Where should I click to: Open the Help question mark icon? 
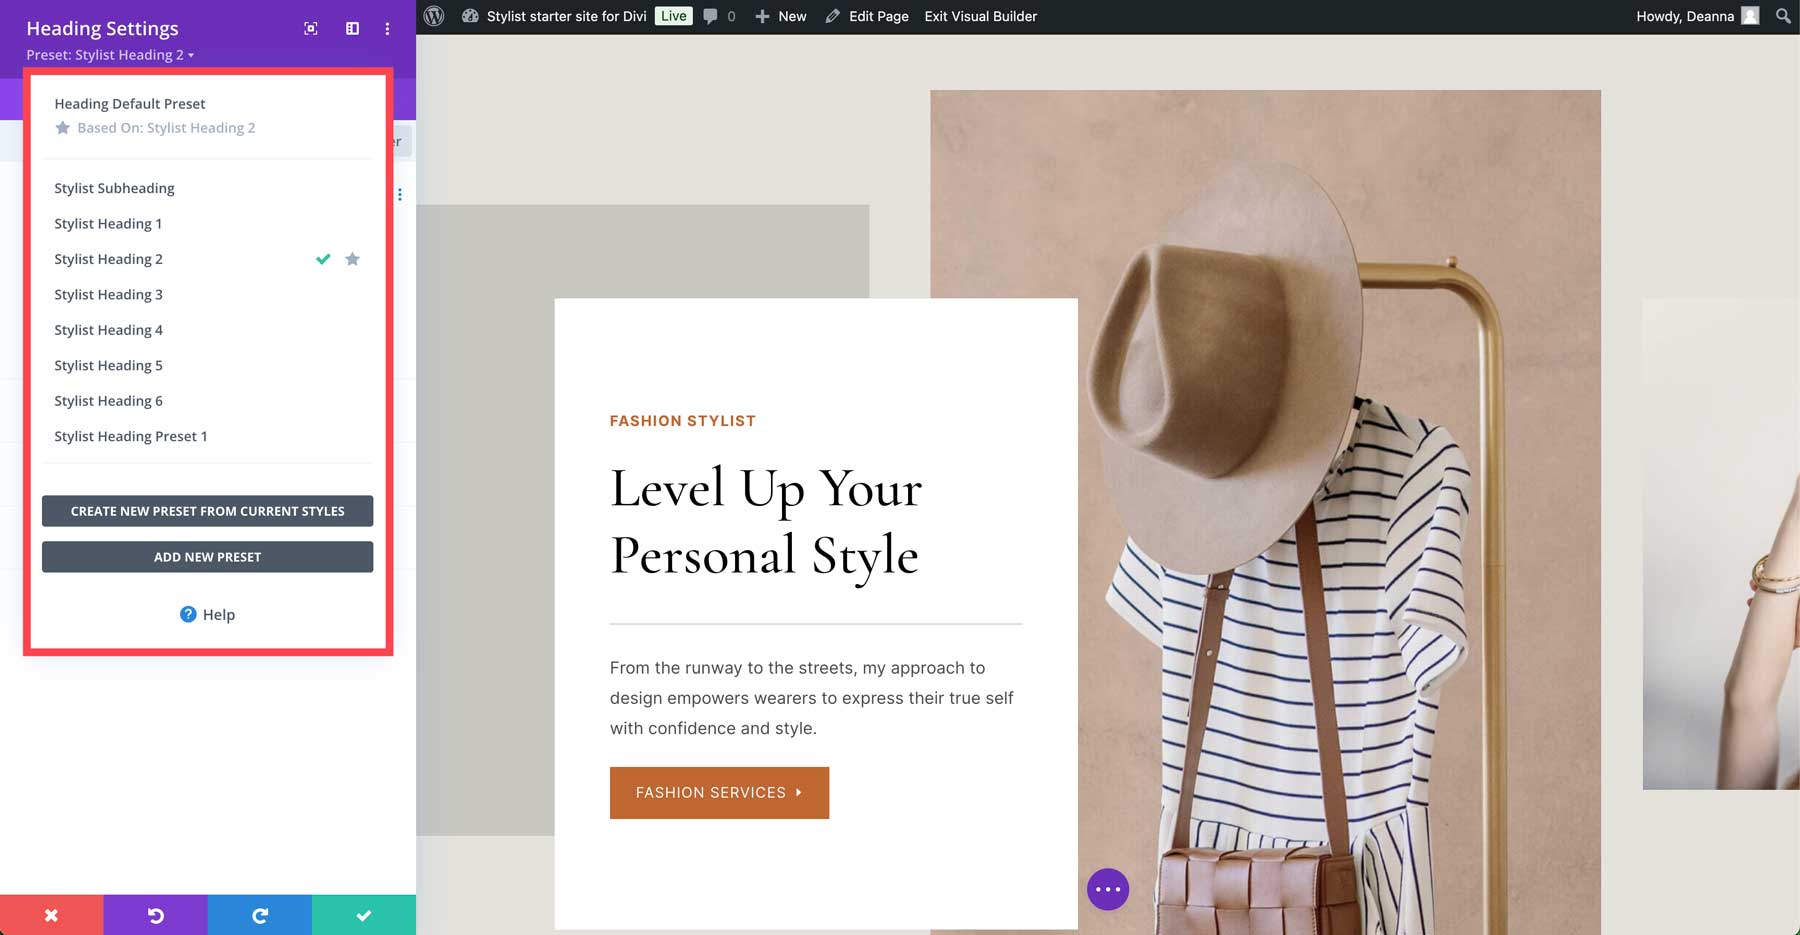[189, 614]
